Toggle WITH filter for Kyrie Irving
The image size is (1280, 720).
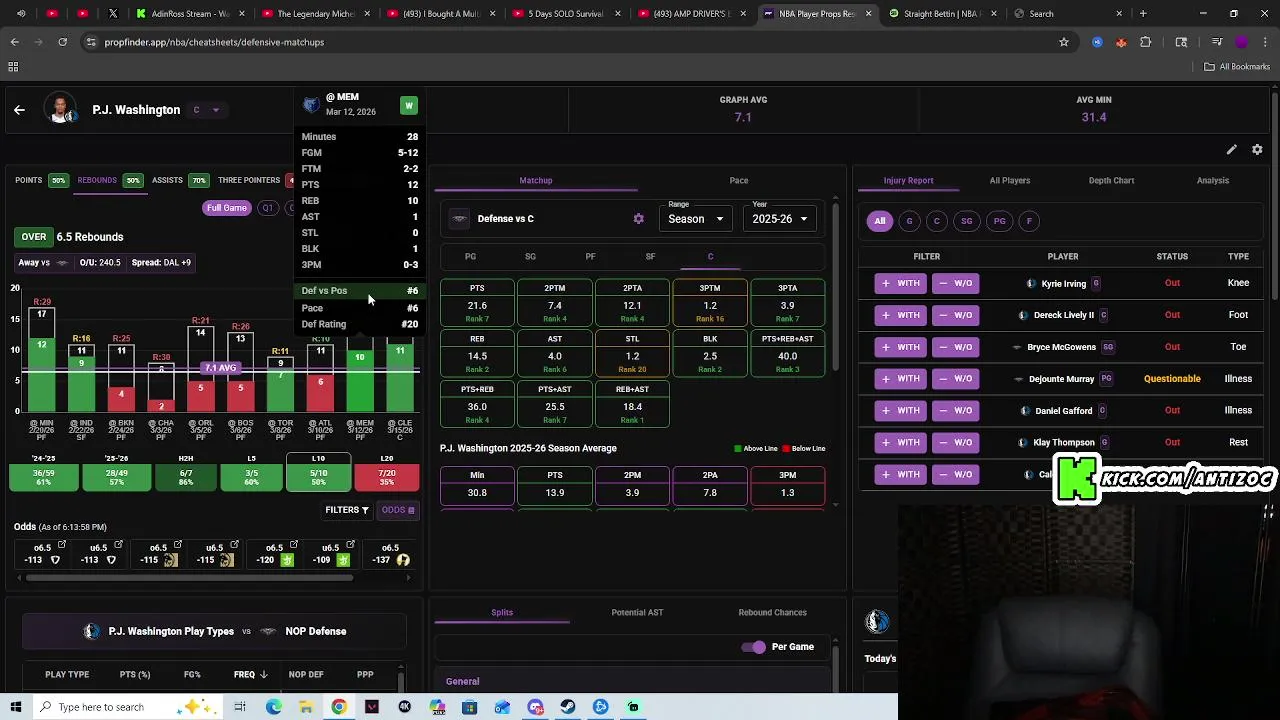(900, 283)
